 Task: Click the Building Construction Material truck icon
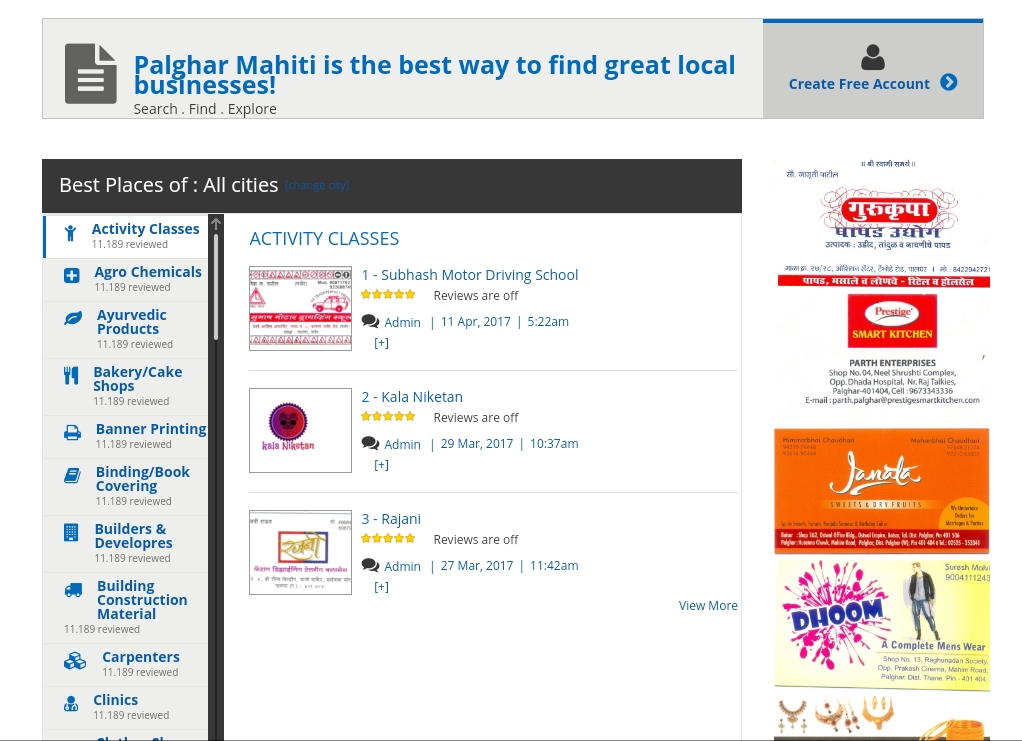[74, 590]
